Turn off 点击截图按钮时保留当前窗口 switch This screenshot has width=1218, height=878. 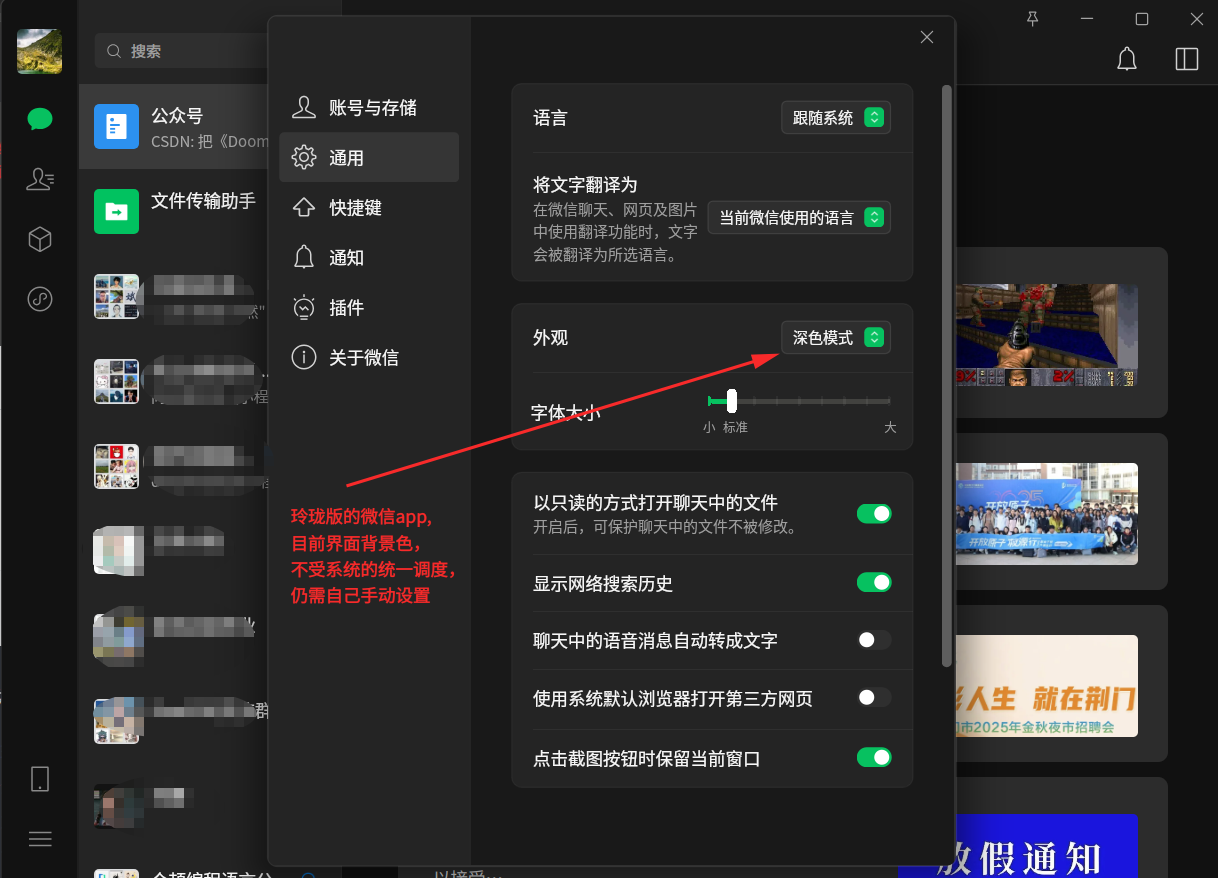pos(874,758)
